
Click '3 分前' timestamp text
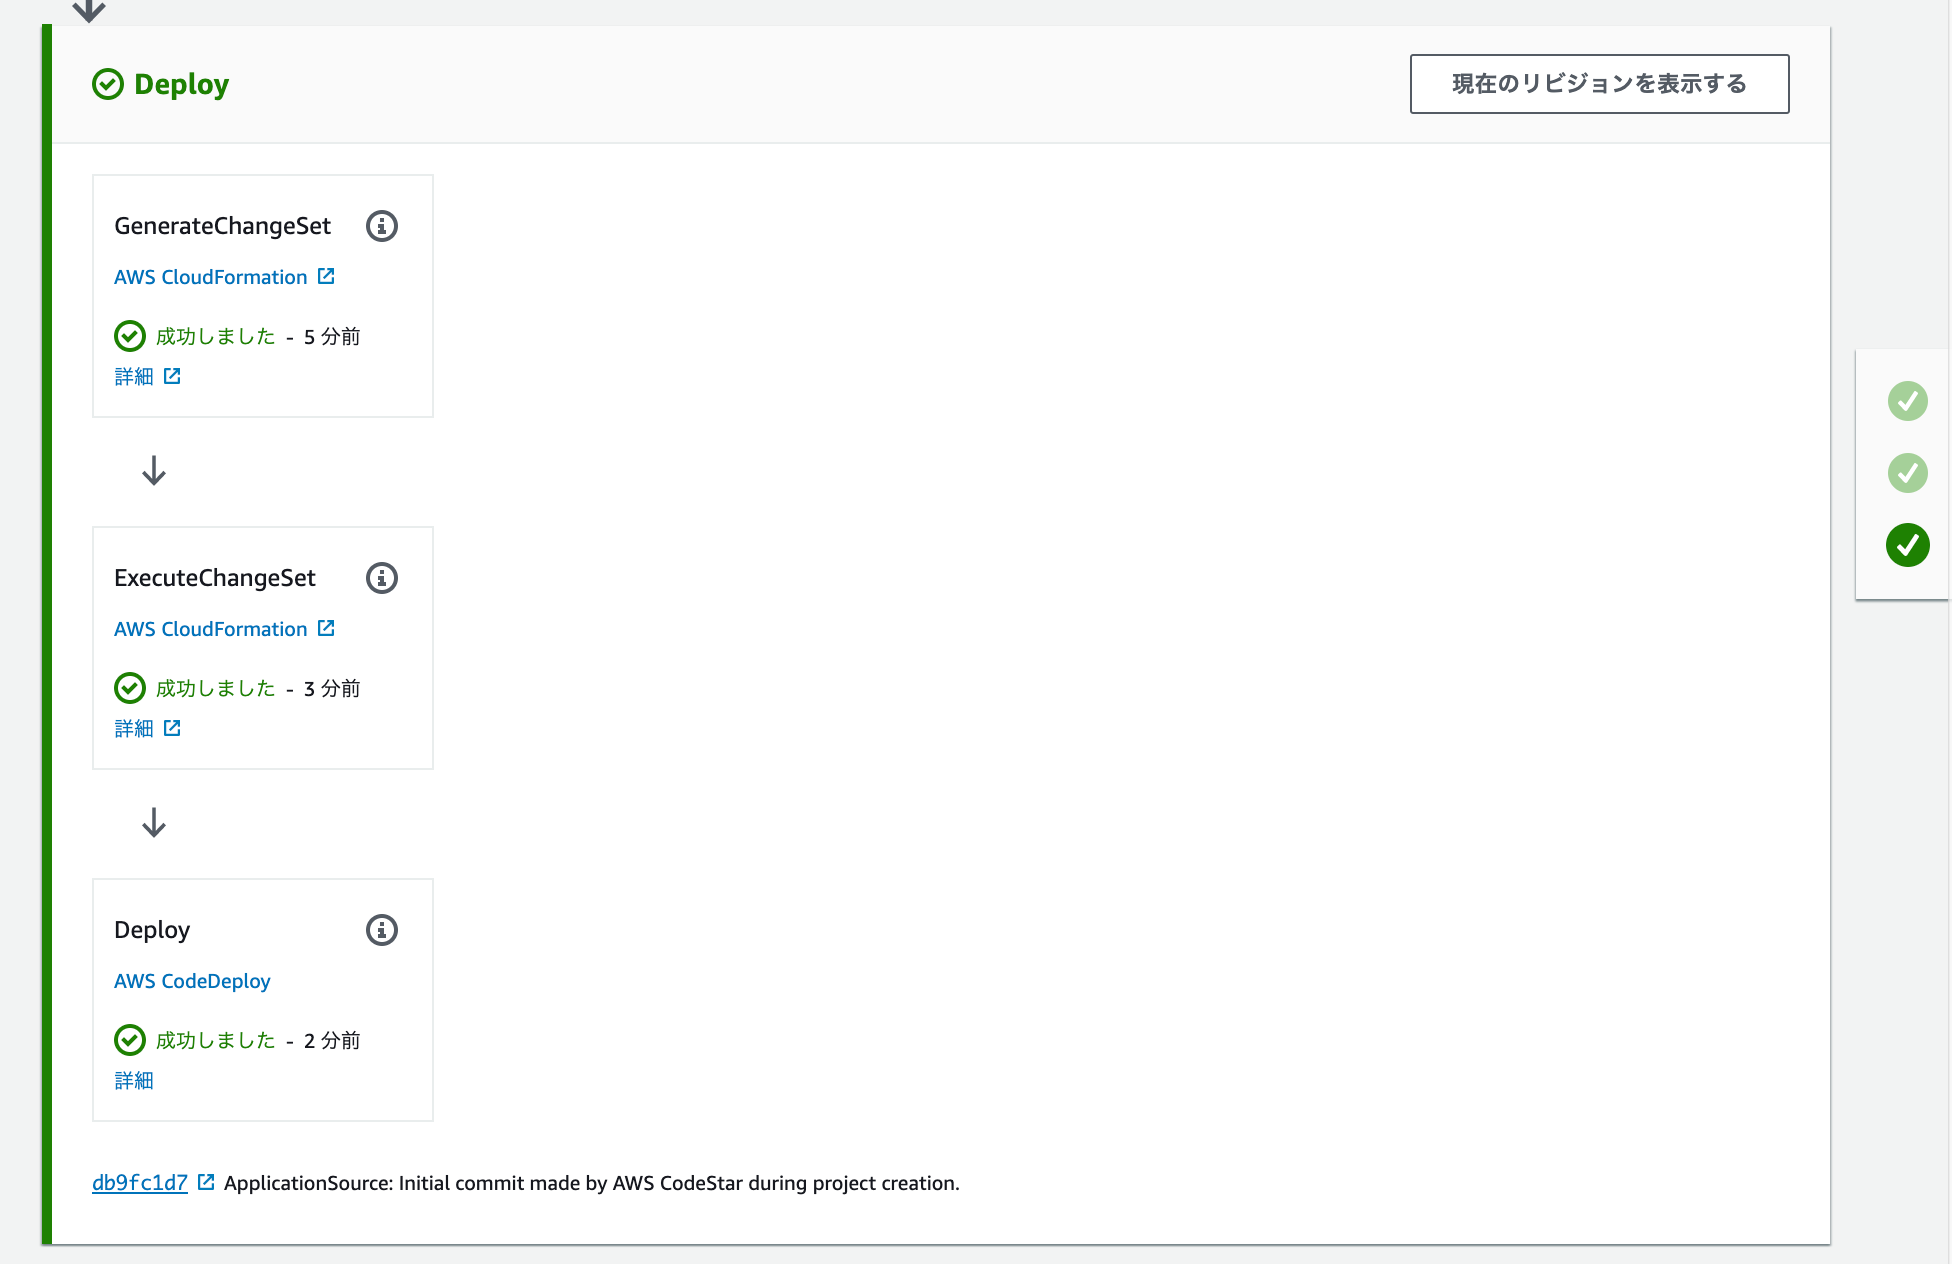(332, 689)
